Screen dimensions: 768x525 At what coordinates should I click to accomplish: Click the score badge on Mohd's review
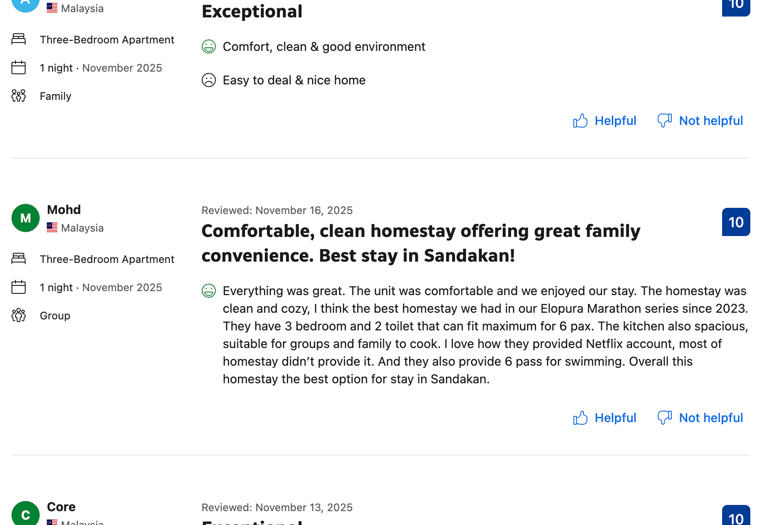[736, 222]
